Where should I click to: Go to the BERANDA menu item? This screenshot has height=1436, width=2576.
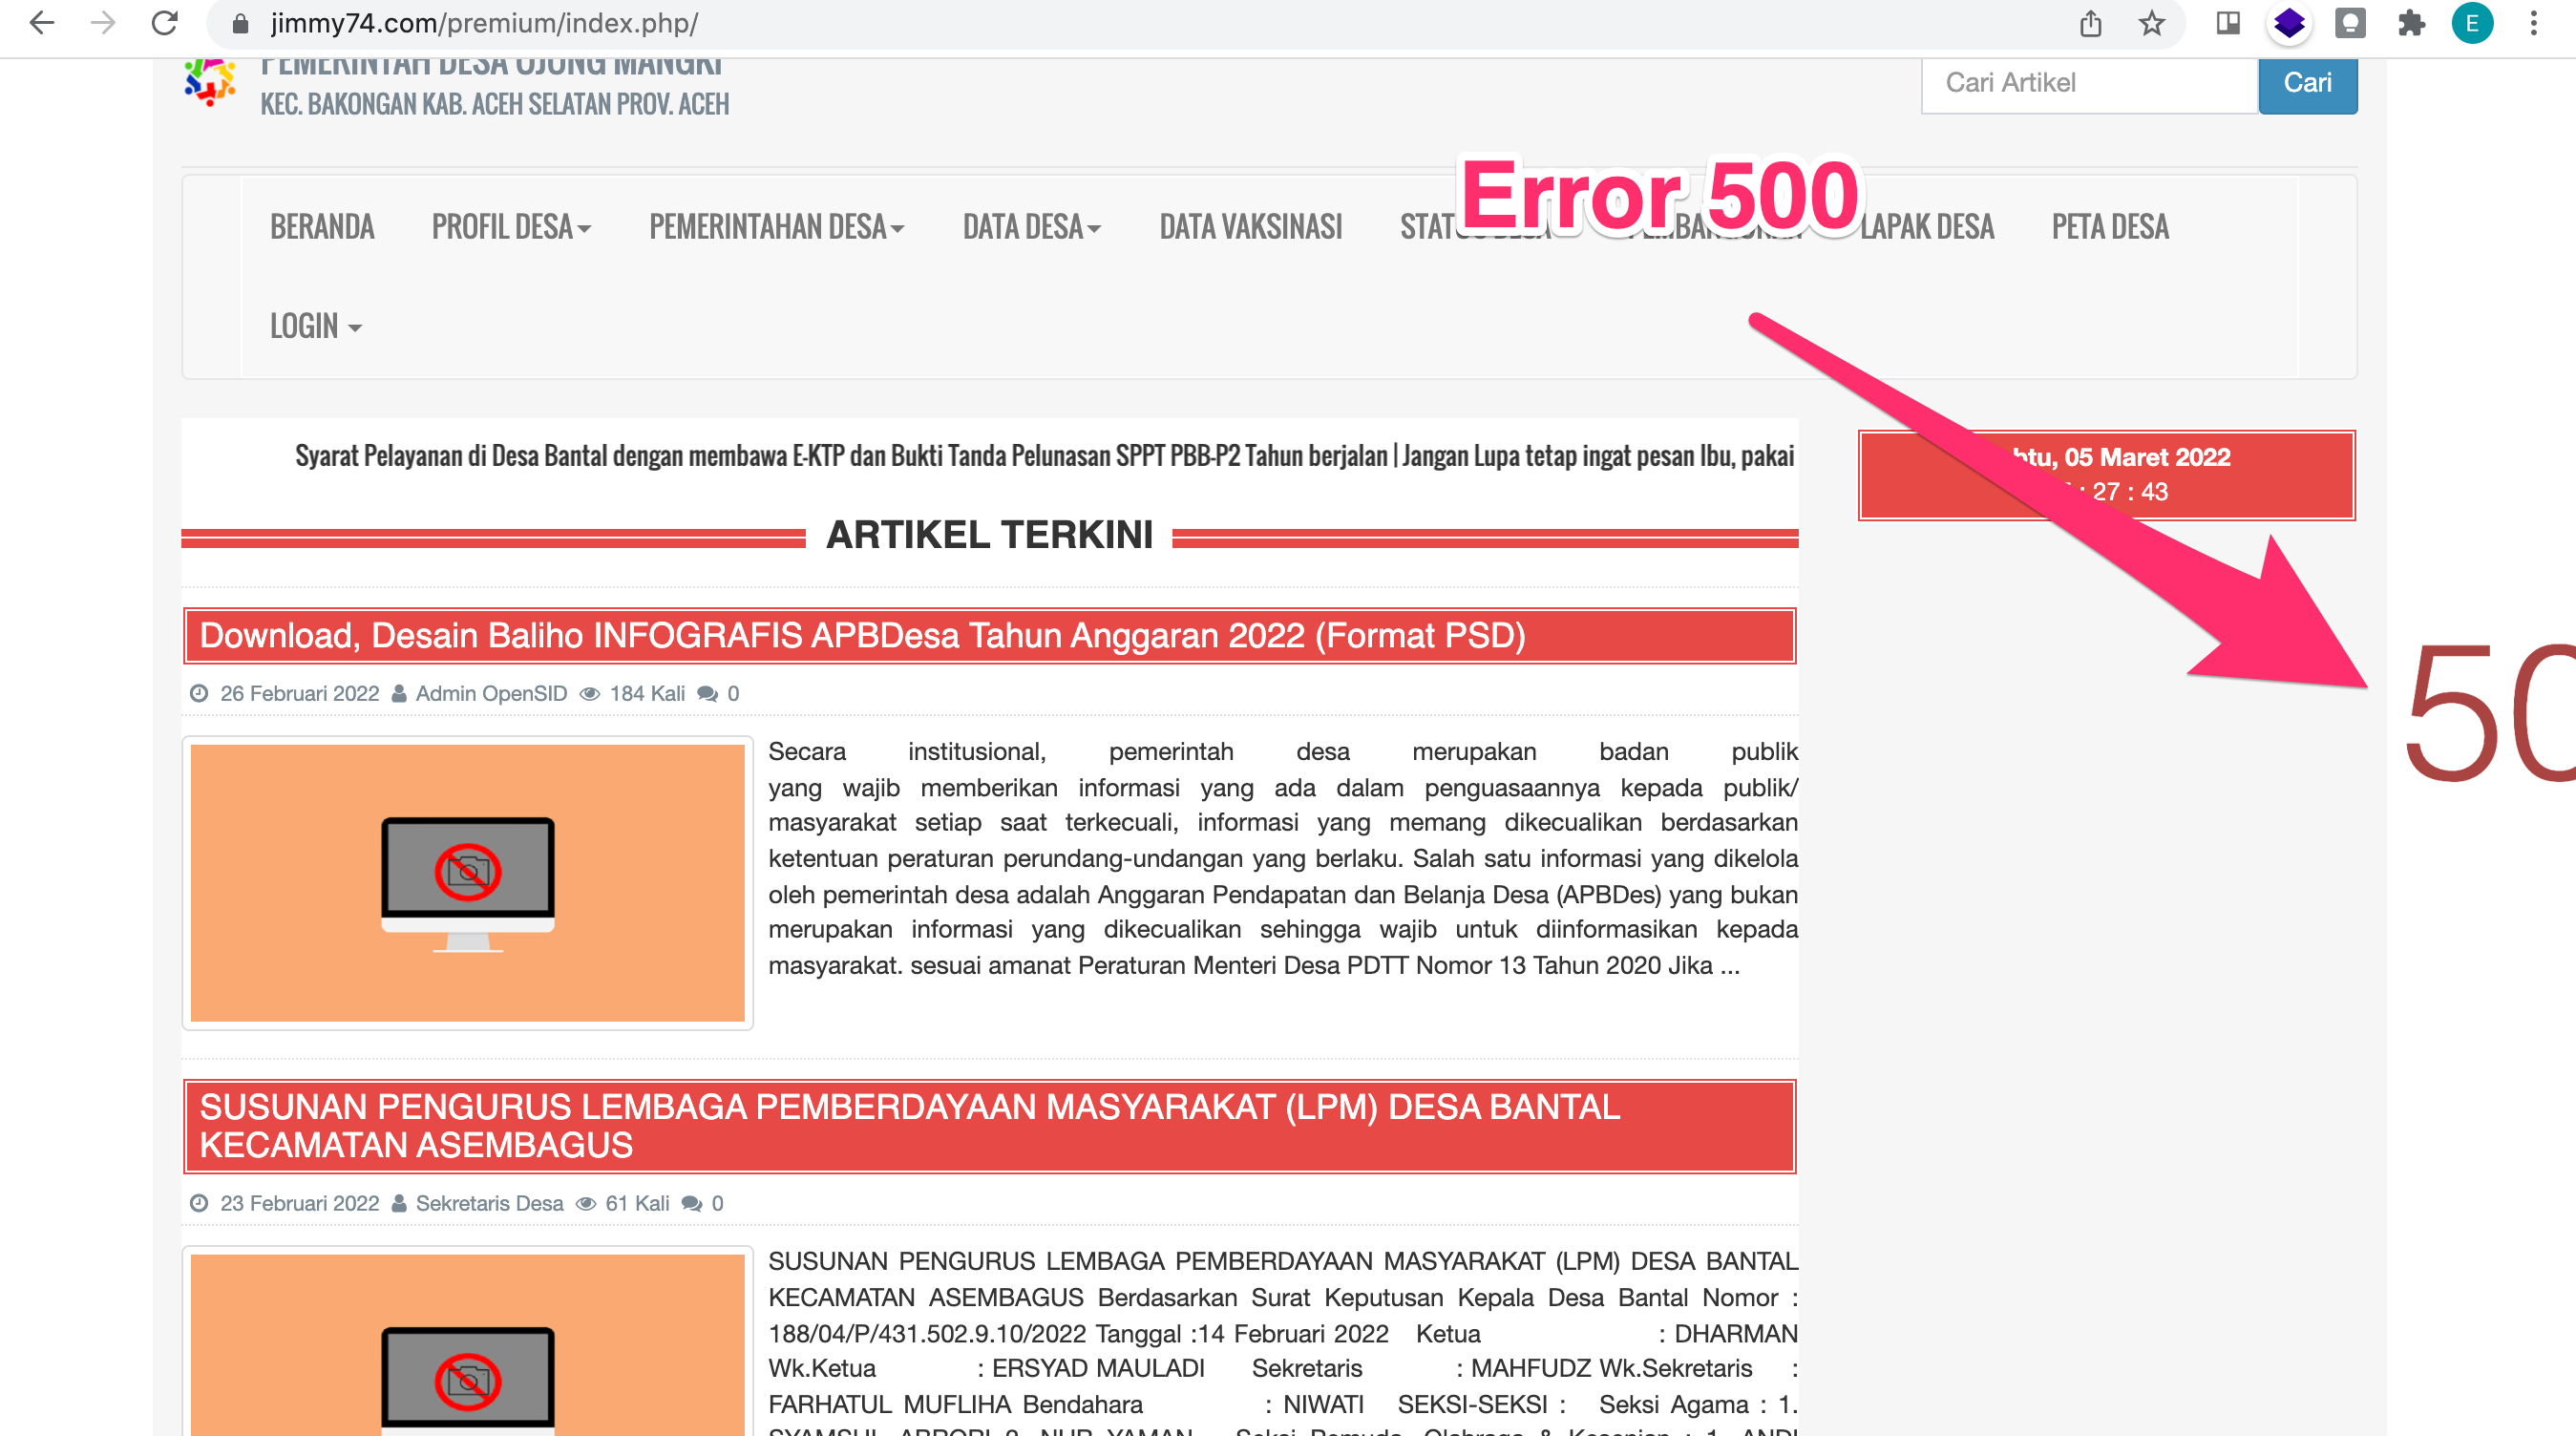pyautogui.click(x=322, y=227)
